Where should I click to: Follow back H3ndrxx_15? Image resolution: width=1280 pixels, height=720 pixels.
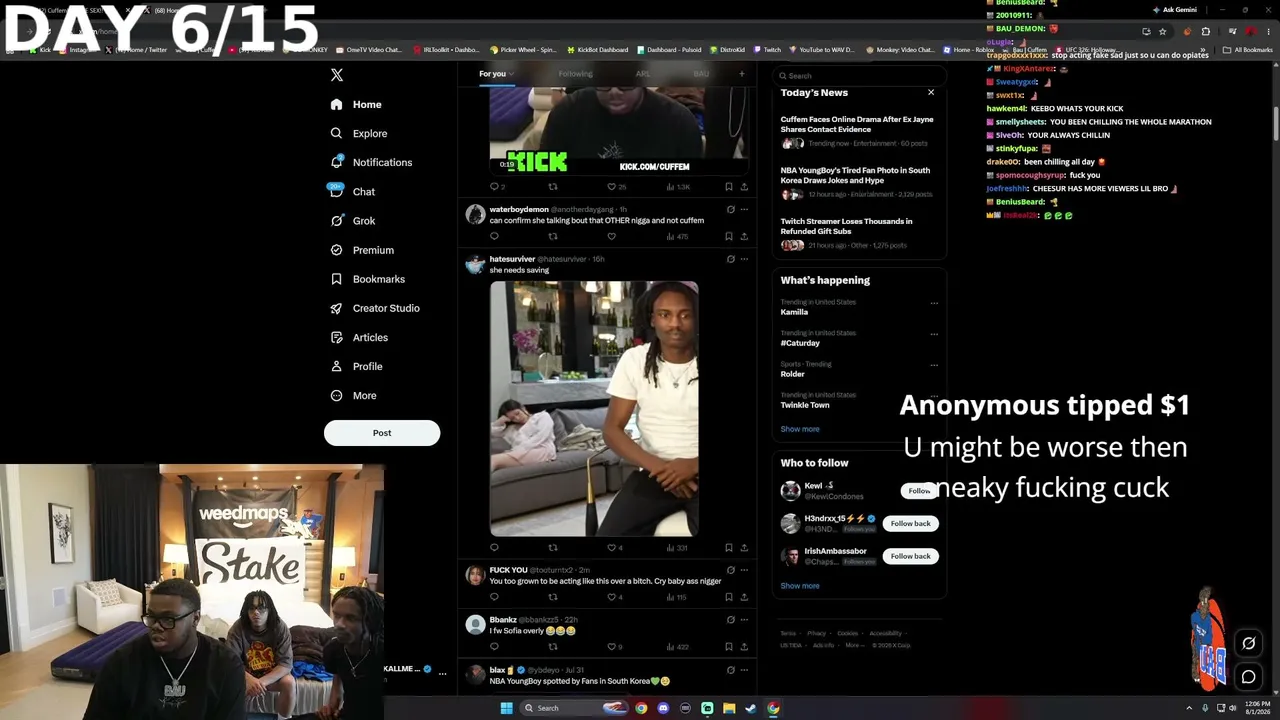[910, 523]
